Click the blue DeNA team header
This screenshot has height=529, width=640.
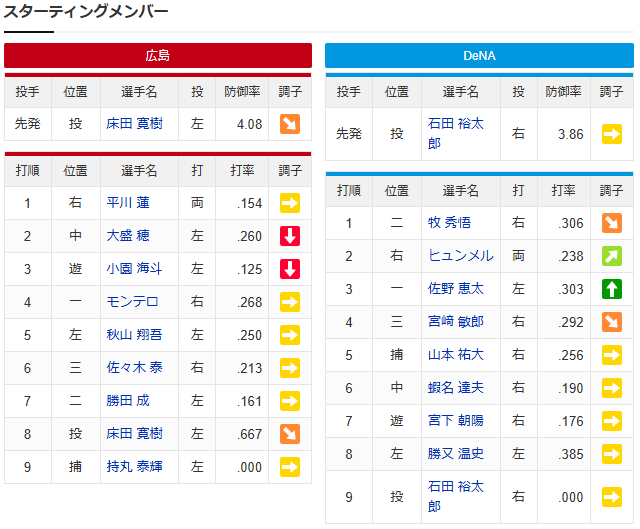479,56
